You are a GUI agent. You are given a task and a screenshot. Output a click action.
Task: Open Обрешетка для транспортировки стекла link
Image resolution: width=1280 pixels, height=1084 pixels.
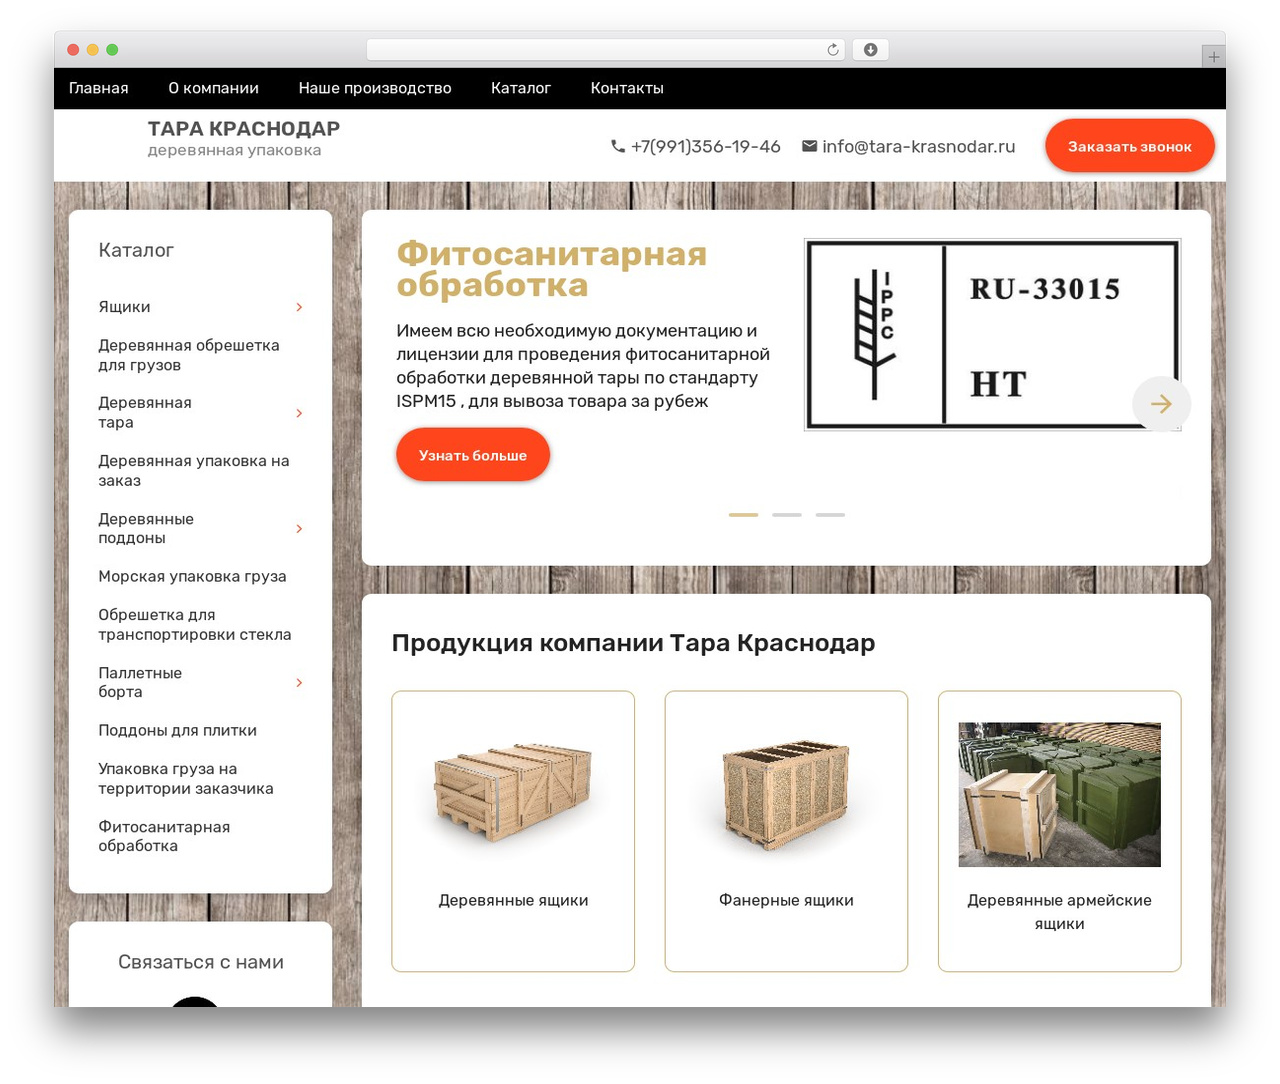[x=195, y=625]
